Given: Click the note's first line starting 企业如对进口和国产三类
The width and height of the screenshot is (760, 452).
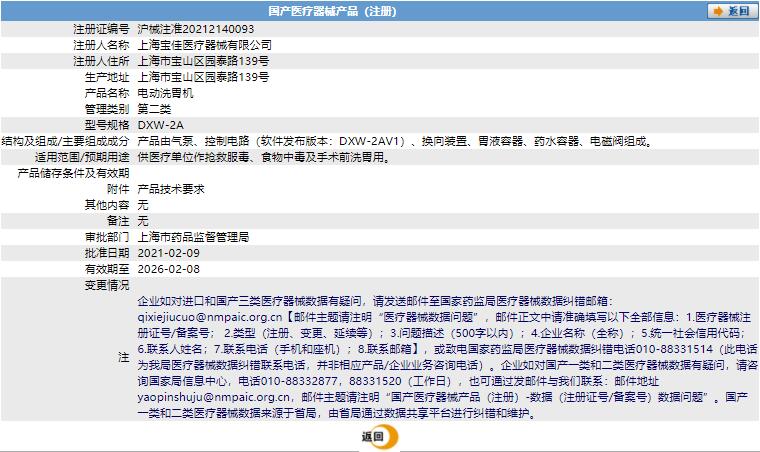Looking at the screenshot, I should pyautogui.click(x=375, y=301).
